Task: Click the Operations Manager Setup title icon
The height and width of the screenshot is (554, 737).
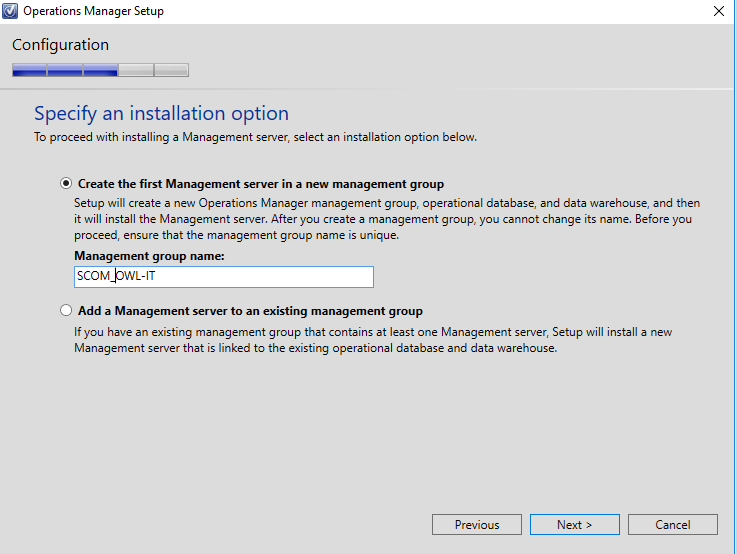Action: [x=10, y=11]
